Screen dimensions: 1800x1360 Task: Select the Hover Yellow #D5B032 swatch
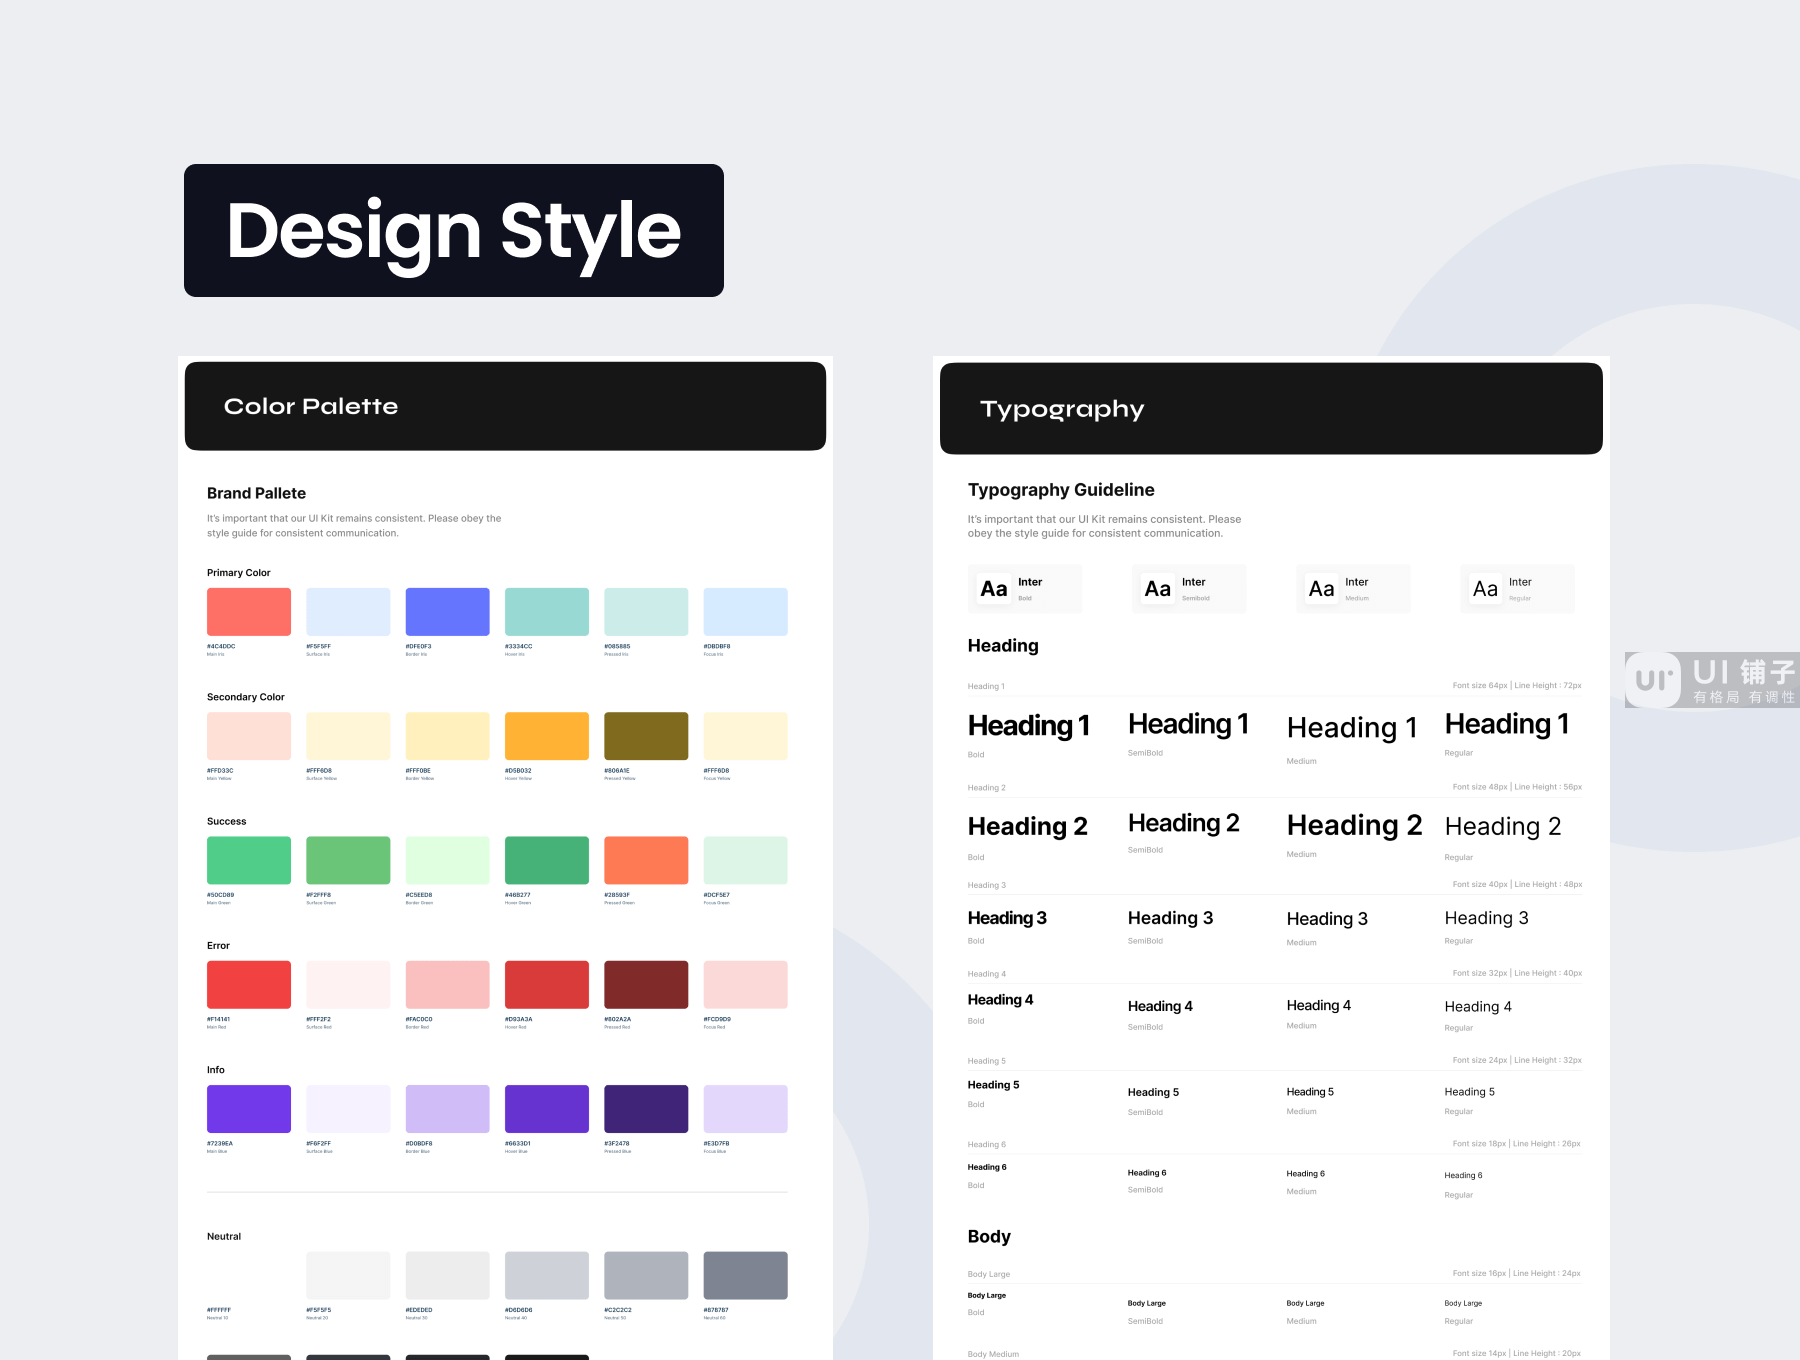(547, 736)
